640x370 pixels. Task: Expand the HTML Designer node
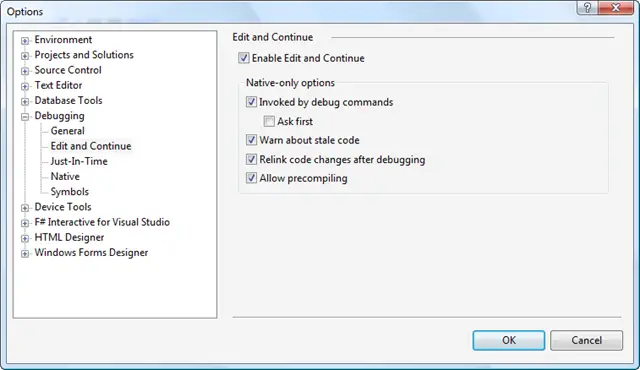[25, 238]
